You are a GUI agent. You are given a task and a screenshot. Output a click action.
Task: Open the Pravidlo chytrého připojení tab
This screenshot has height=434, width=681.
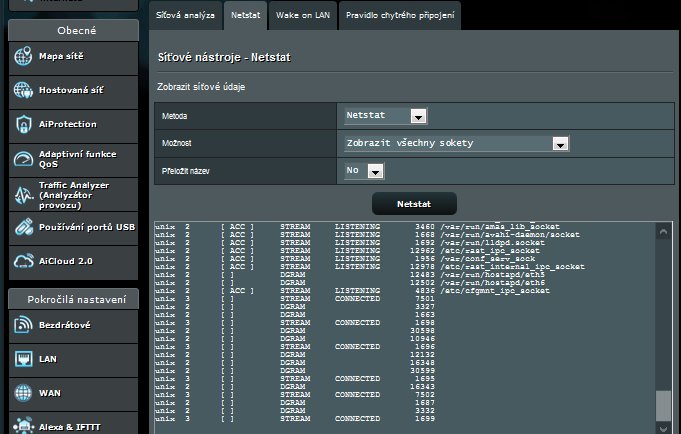(398, 17)
